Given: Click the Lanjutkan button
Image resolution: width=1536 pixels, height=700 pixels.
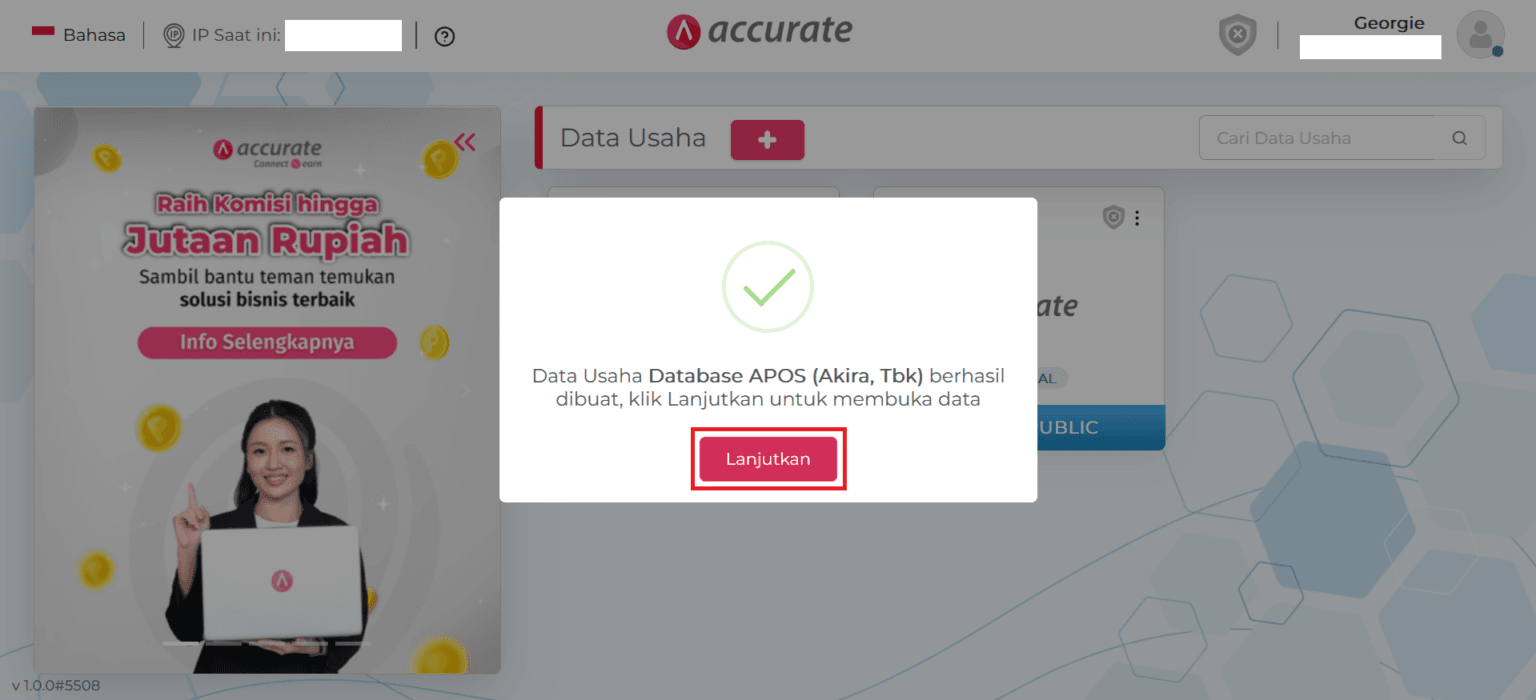Looking at the screenshot, I should [768, 459].
